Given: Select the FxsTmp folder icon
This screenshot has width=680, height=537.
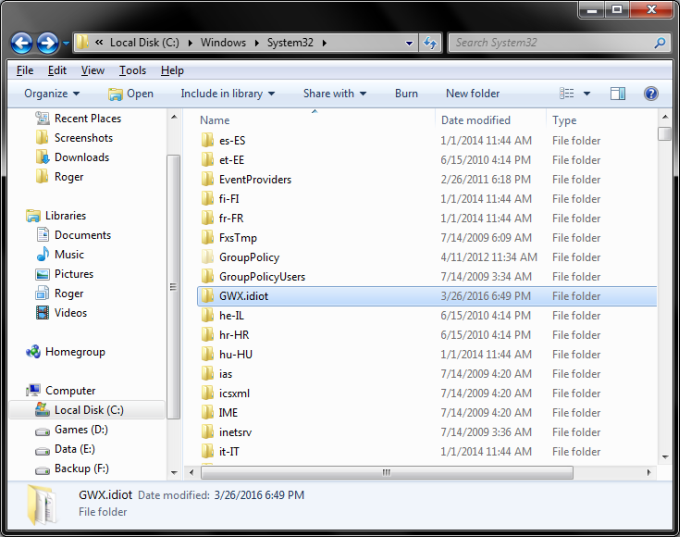Looking at the screenshot, I should [x=207, y=238].
